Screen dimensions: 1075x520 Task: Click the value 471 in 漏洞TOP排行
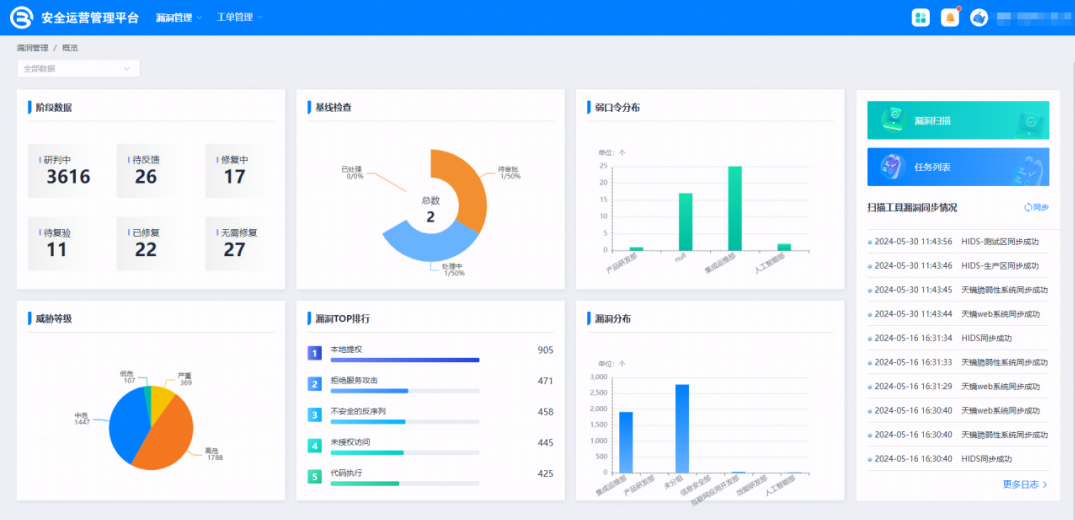pyautogui.click(x=545, y=381)
